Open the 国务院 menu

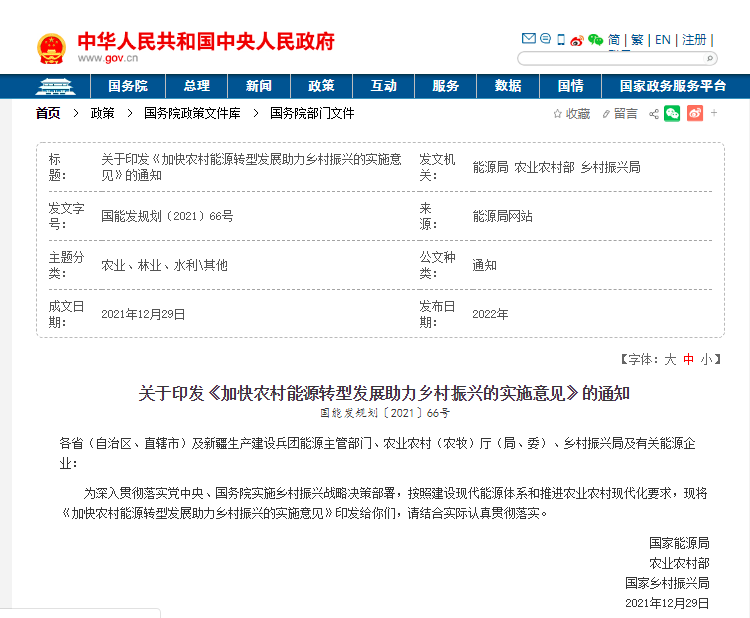tap(128, 86)
